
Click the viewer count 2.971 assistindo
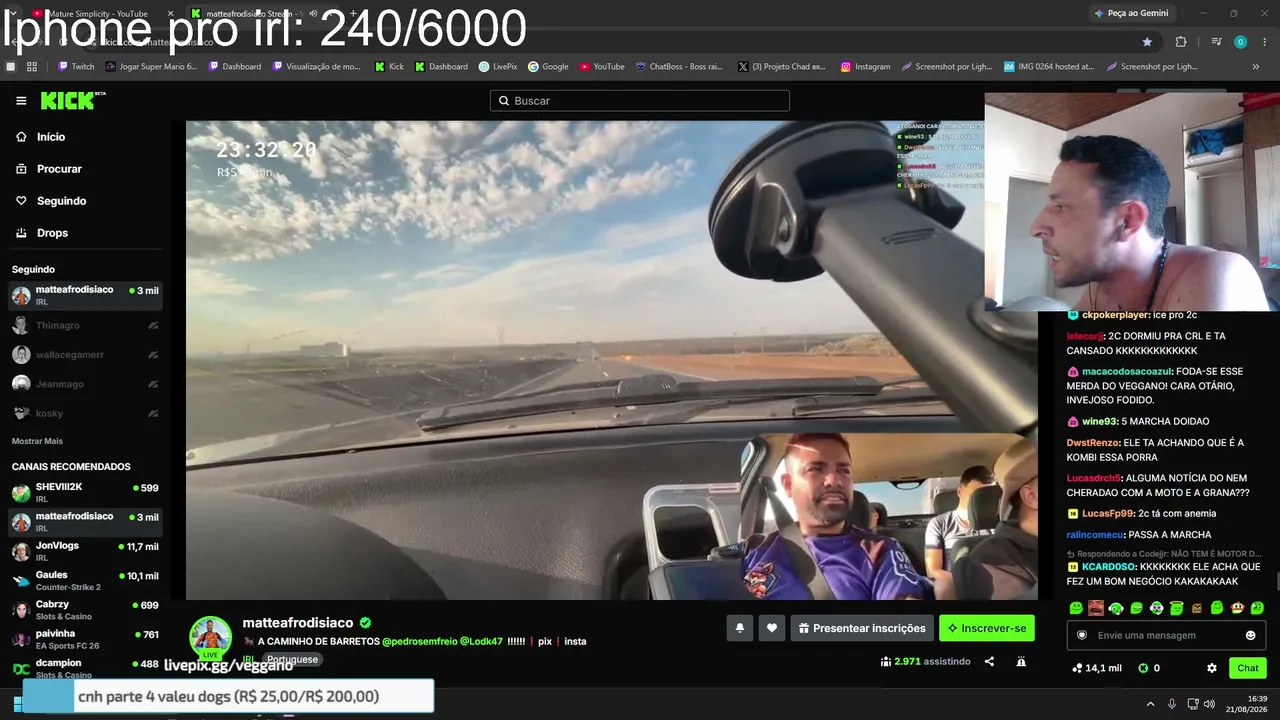[925, 661]
